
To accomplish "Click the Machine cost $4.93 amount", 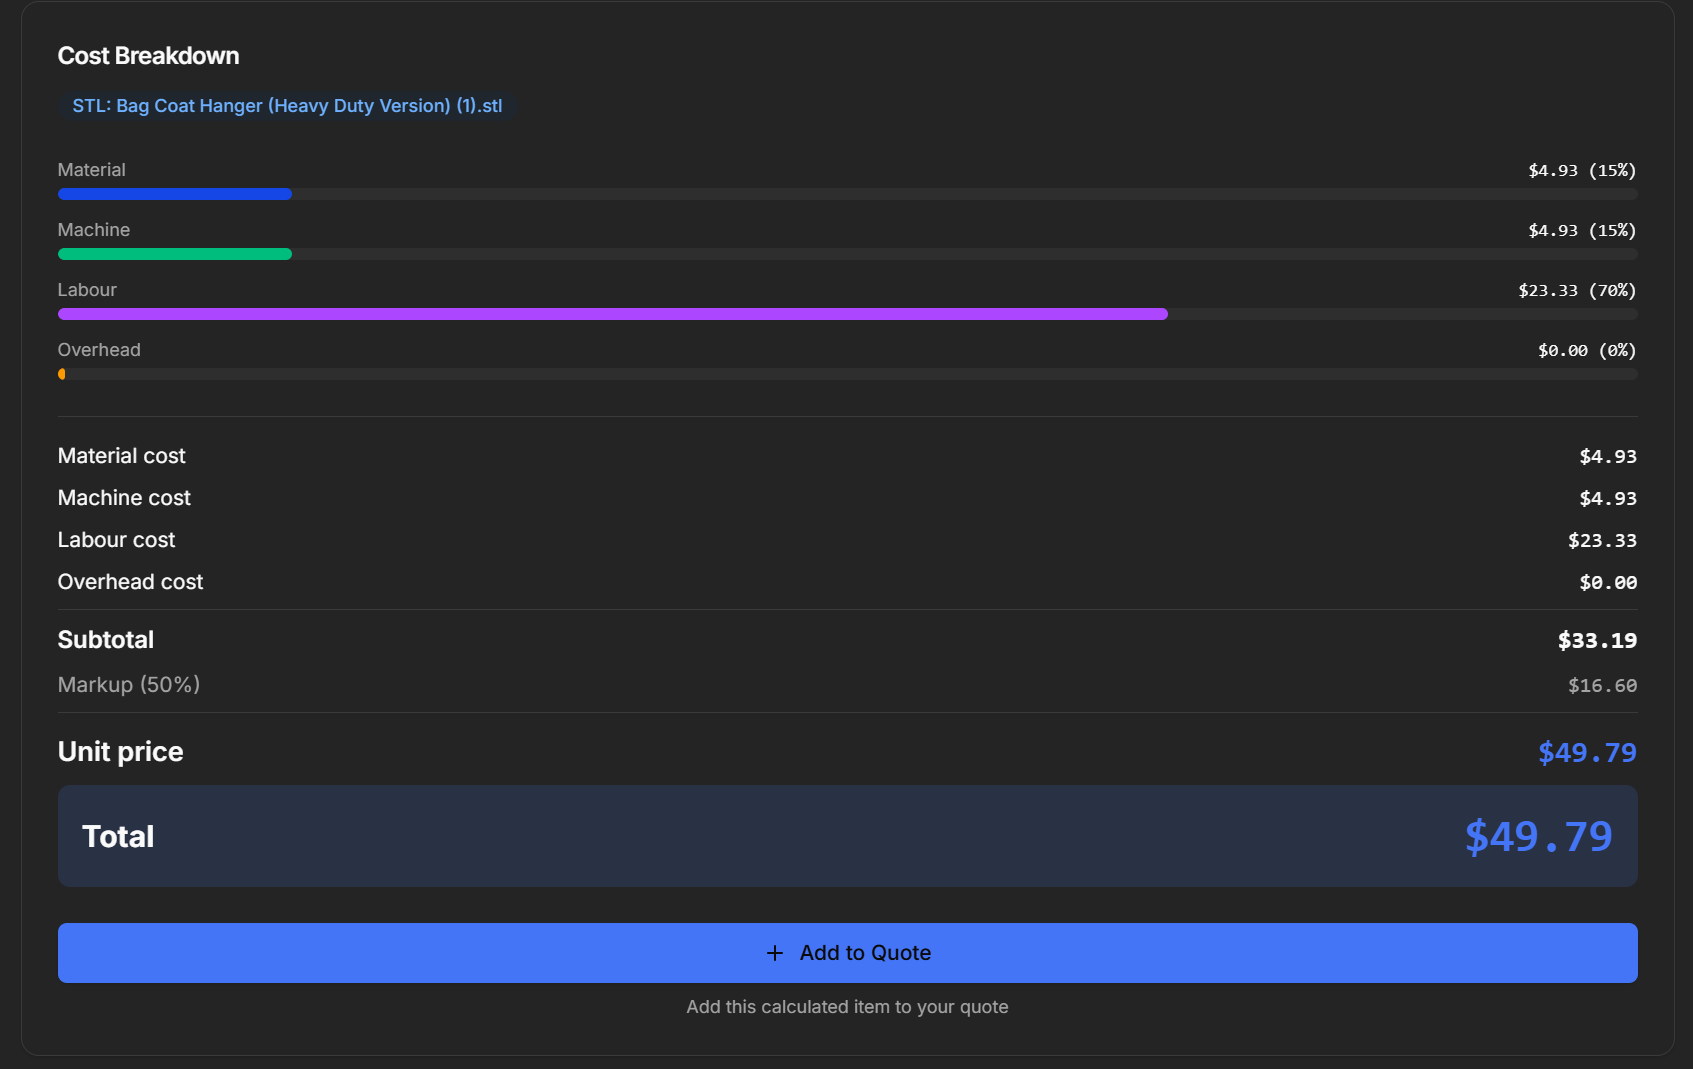I will 1608,499.
